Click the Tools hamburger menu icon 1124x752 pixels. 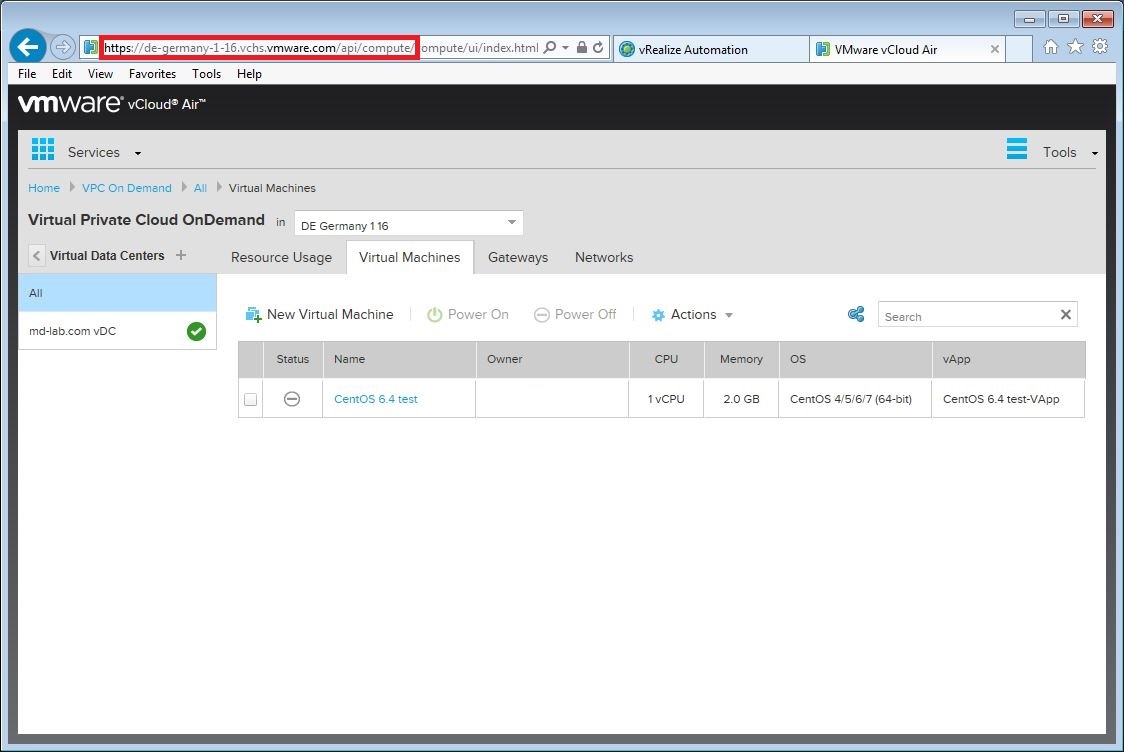pos(1017,150)
